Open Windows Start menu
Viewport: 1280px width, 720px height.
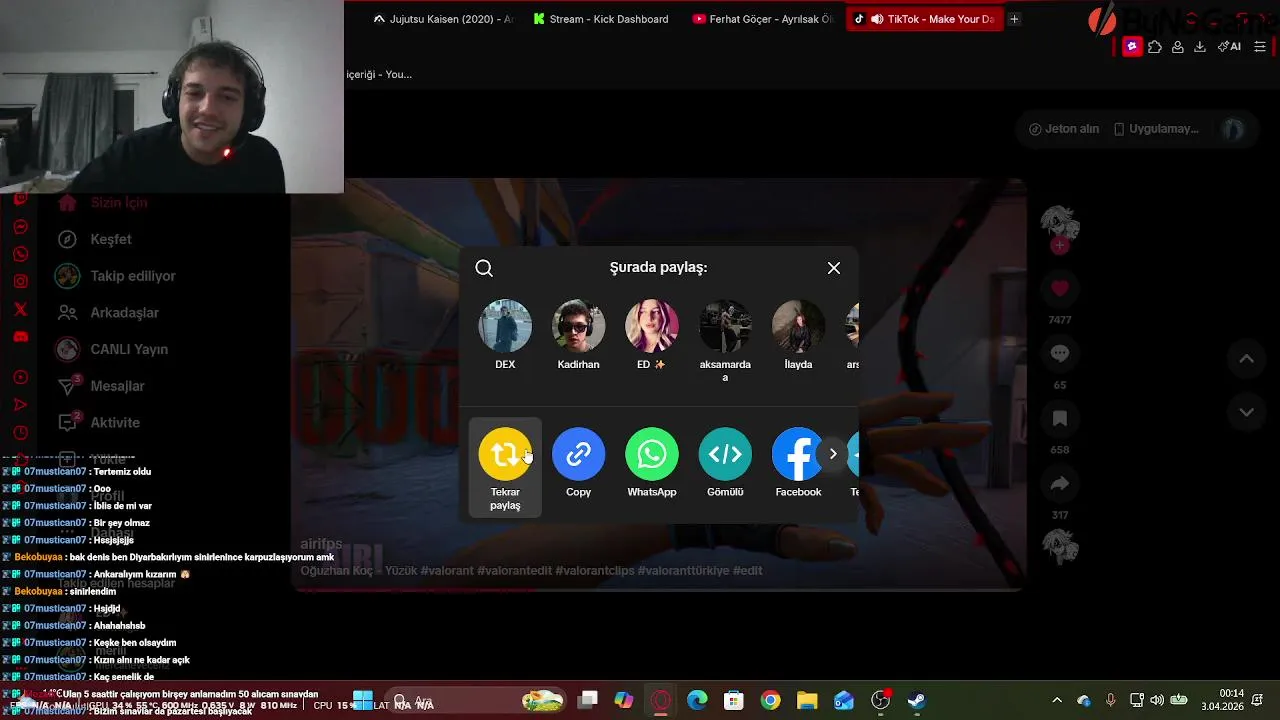(x=363, y=701)
